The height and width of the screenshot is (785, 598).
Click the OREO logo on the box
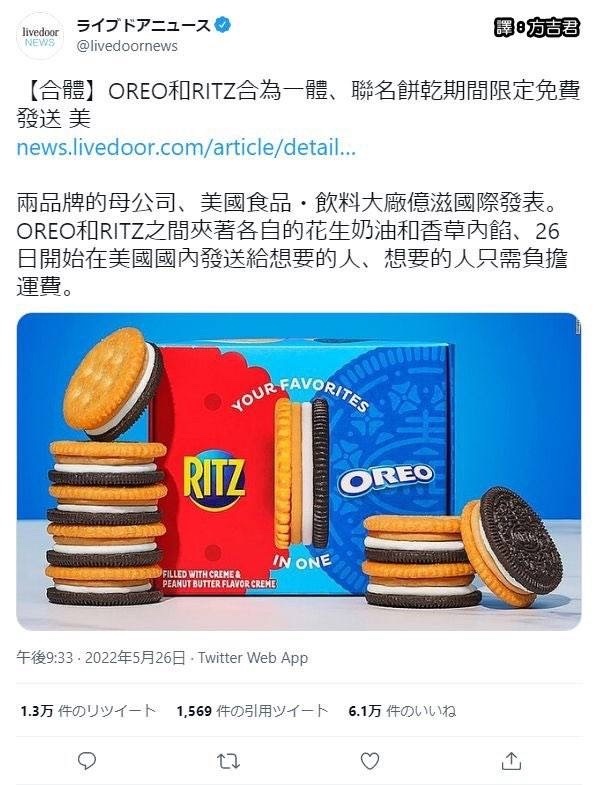pos(386,477)
